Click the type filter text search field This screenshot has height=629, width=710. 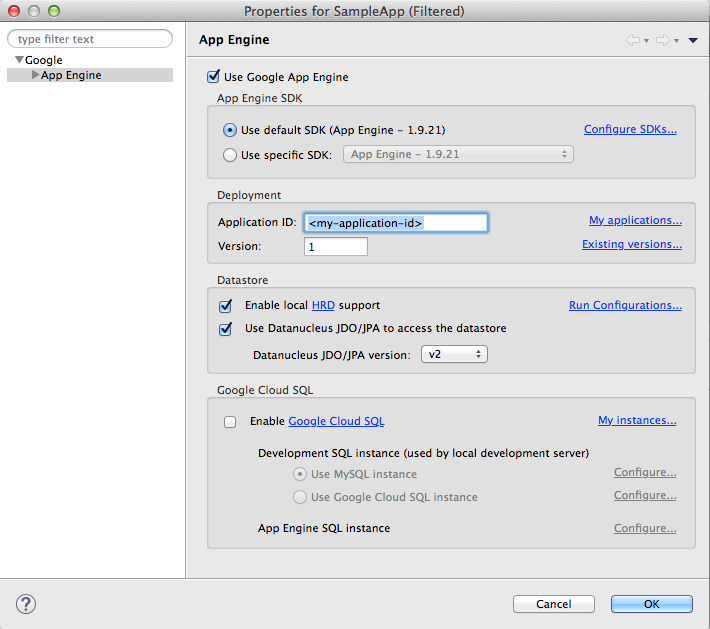(90, 39)
